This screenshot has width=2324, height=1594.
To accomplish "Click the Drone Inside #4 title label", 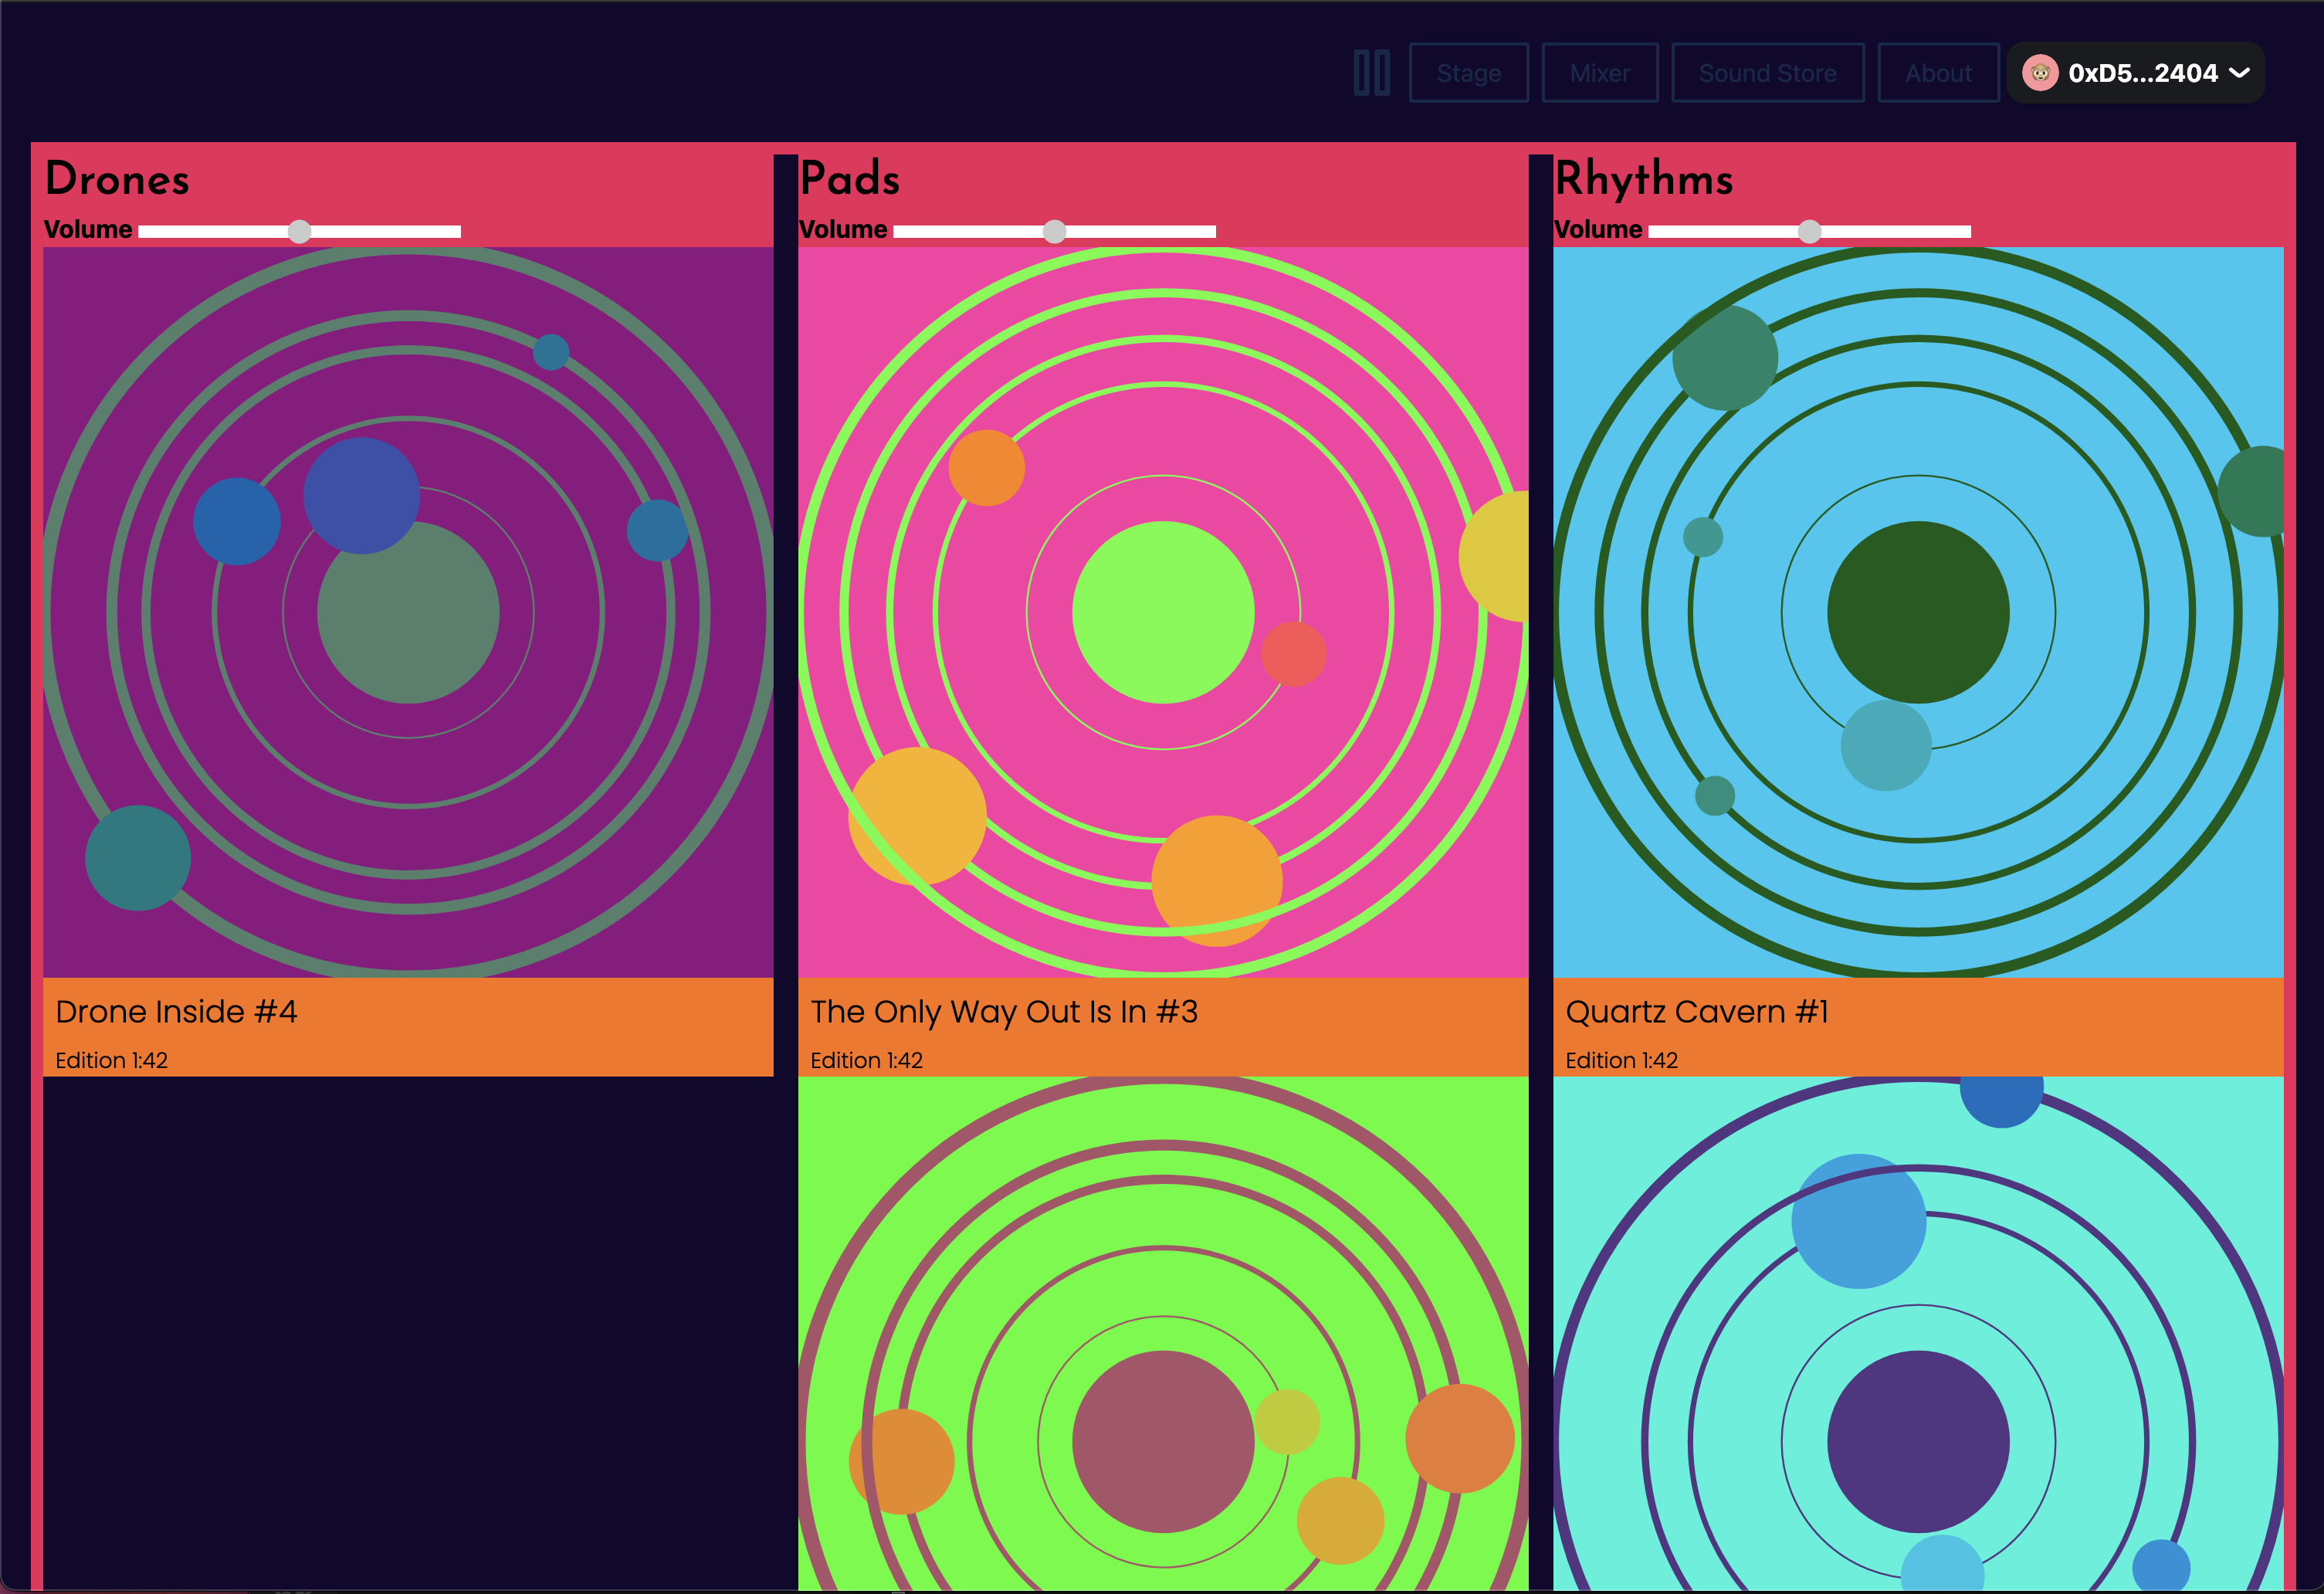I will click(x=176, y=1012).
